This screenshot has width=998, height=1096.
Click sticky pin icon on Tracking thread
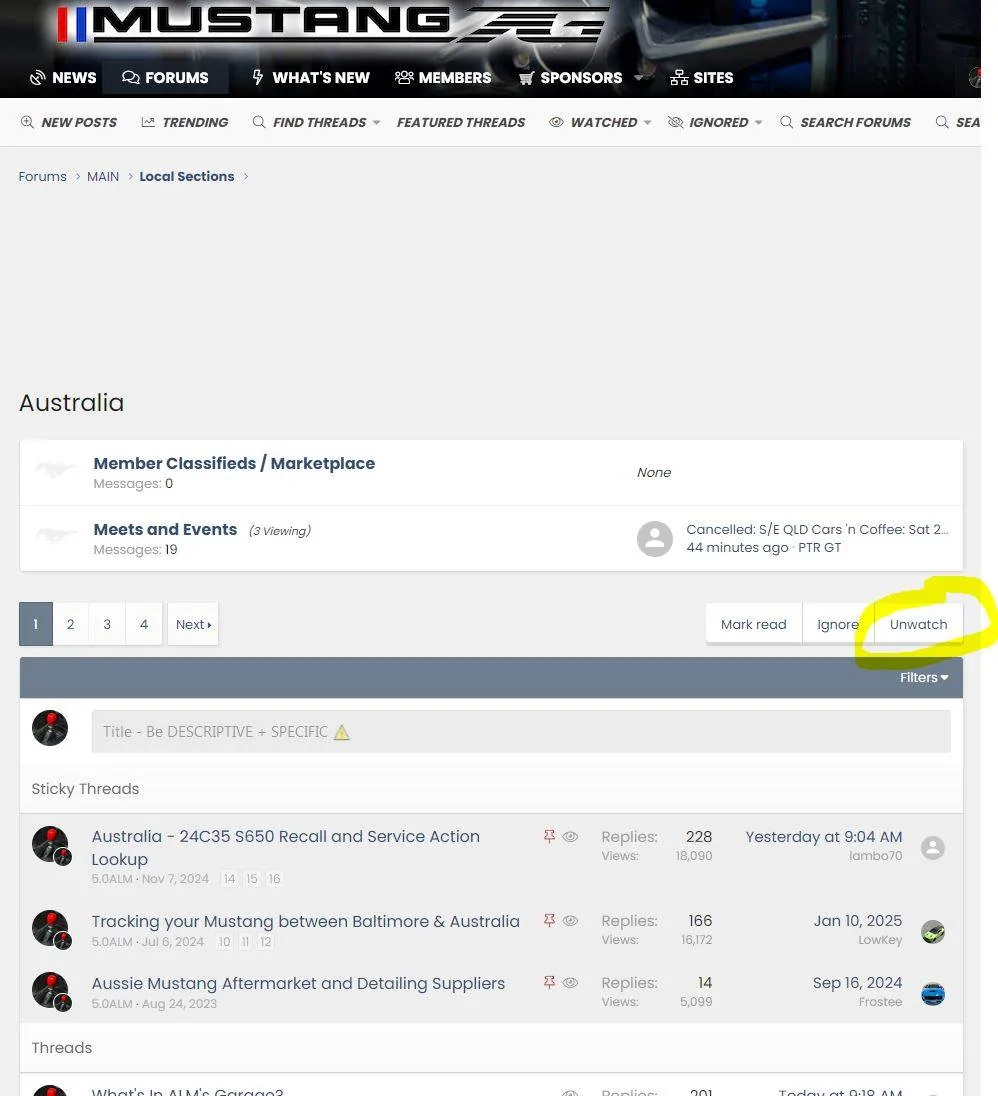[x=549, y=921]
